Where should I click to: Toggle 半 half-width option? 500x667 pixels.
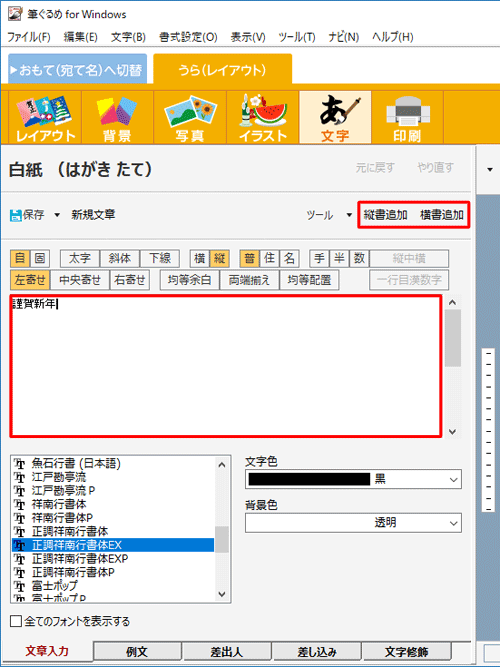(x=339, y=258)
